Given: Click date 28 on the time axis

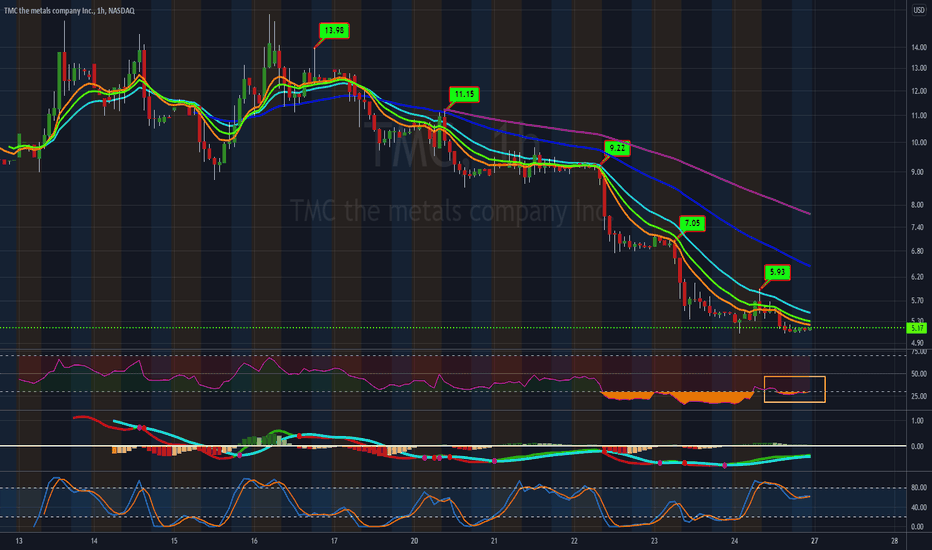Looking at the screenshot, I should pos(895,541).
